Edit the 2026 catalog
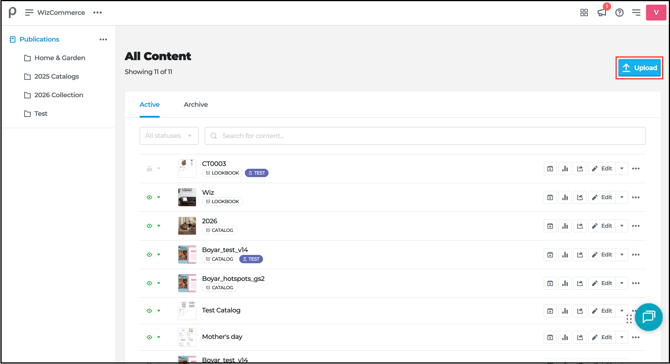 tap(602, 226)
